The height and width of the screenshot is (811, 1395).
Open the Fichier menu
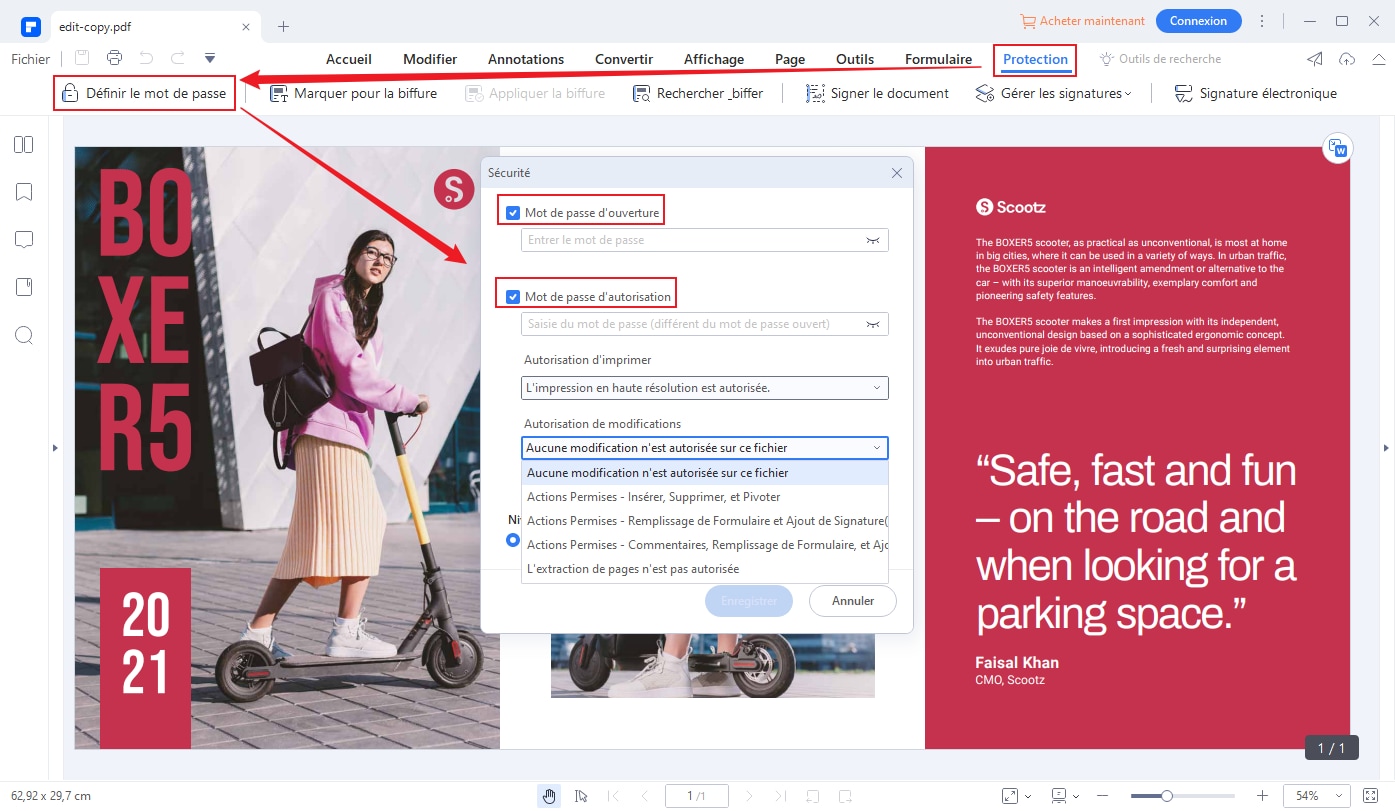coord(30,59)
